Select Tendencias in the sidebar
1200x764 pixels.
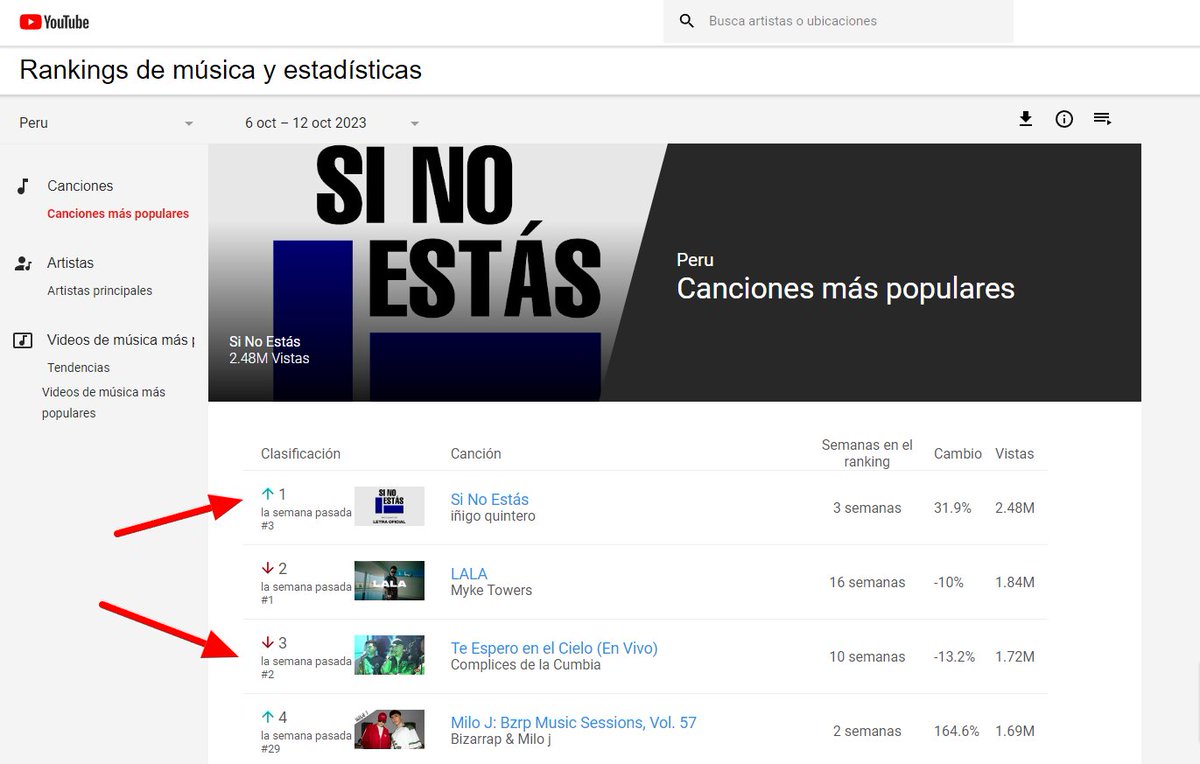pos(78,368)
